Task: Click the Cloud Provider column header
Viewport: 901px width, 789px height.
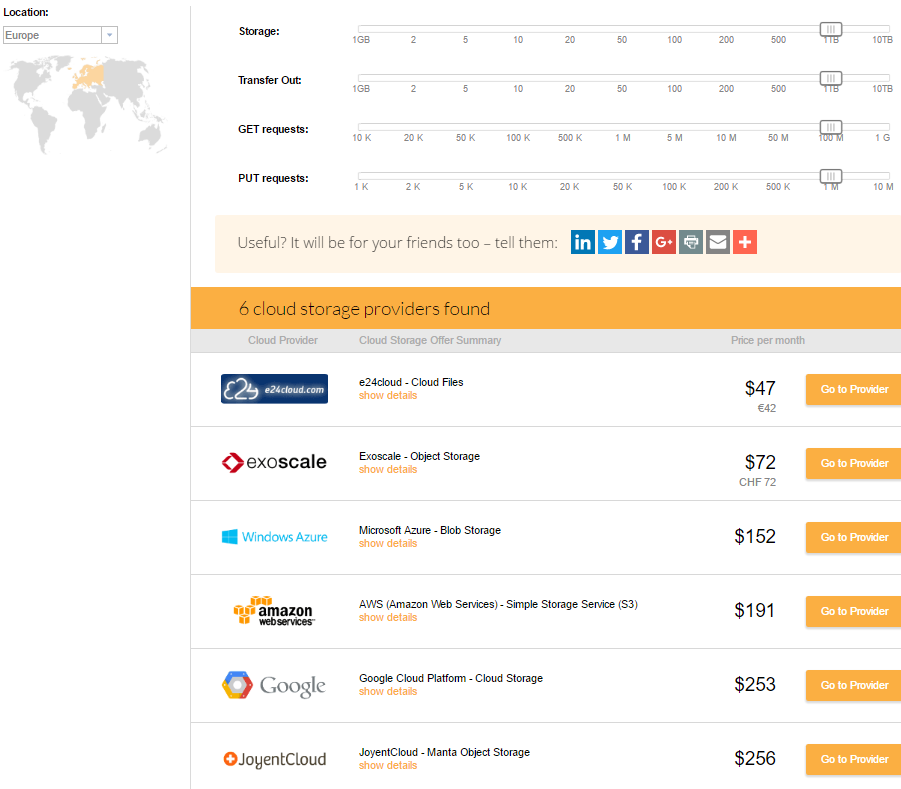Action: (x=283, y=340)
